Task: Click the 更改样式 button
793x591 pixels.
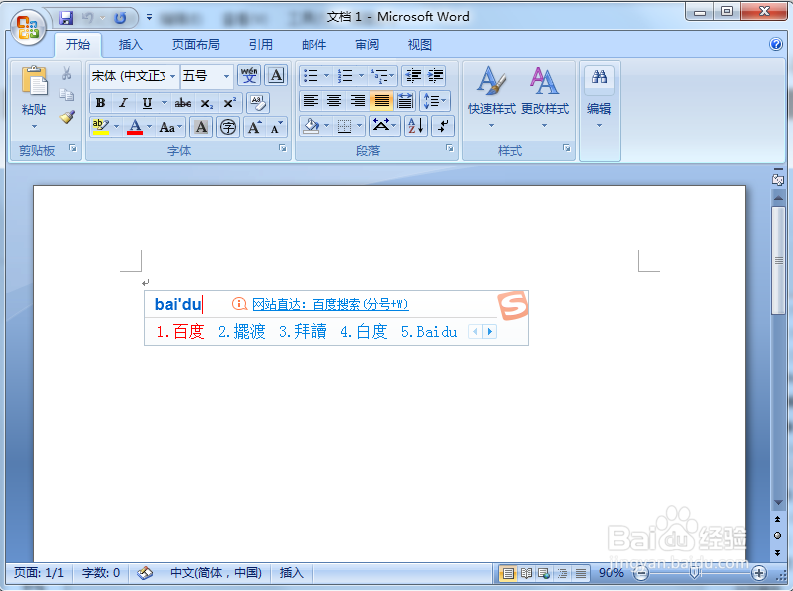Action: [545, 97]
